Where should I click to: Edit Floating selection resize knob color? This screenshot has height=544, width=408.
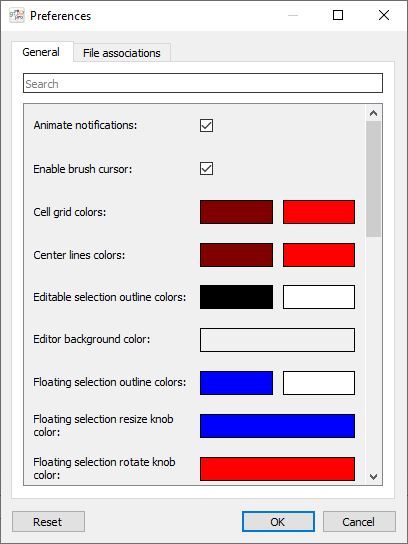[x=277, y=426]
